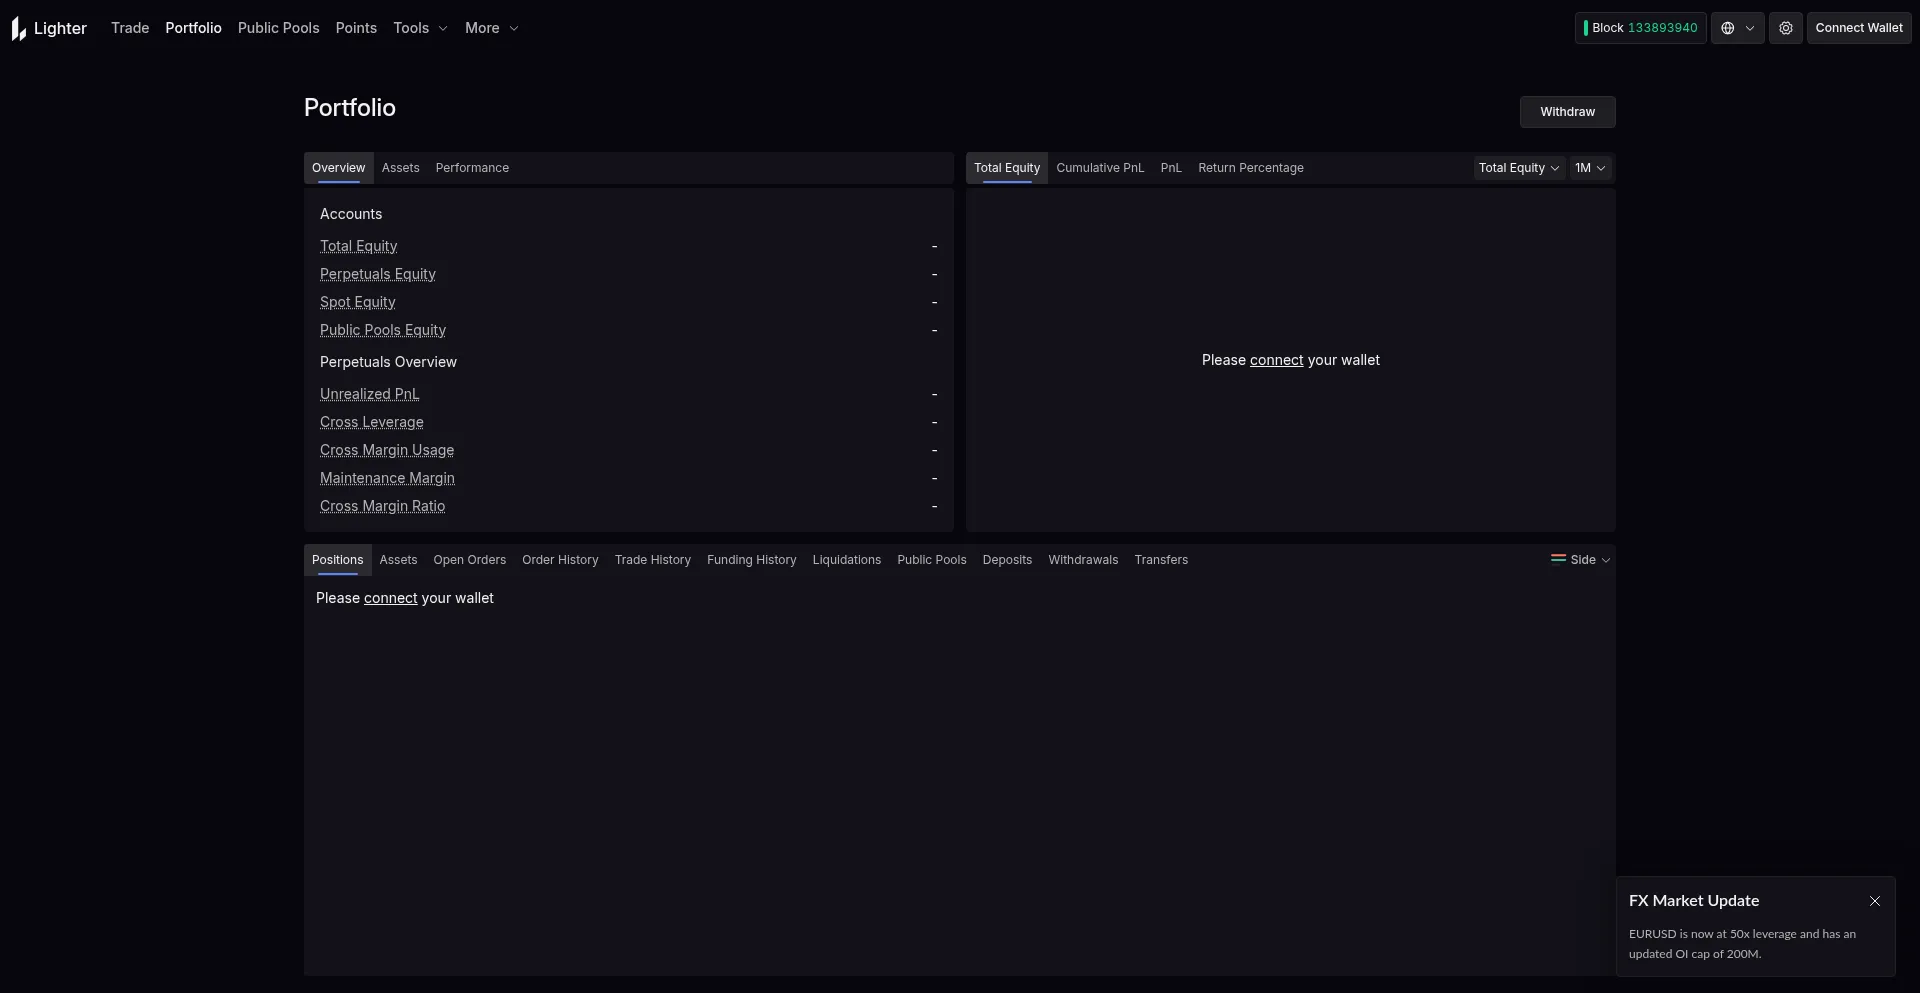
Task: Open the Total Equity chart dropdown
Action: tap(1518, 168)
